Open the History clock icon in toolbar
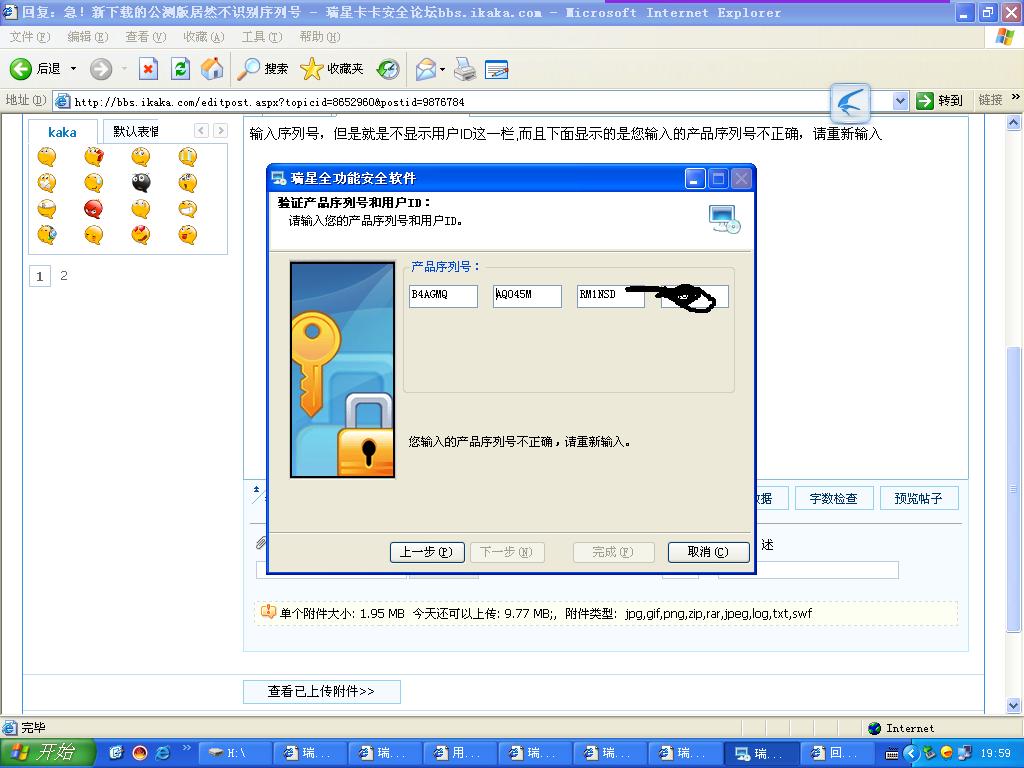This screenshot has width=1024, height=768. coord(388,69)
